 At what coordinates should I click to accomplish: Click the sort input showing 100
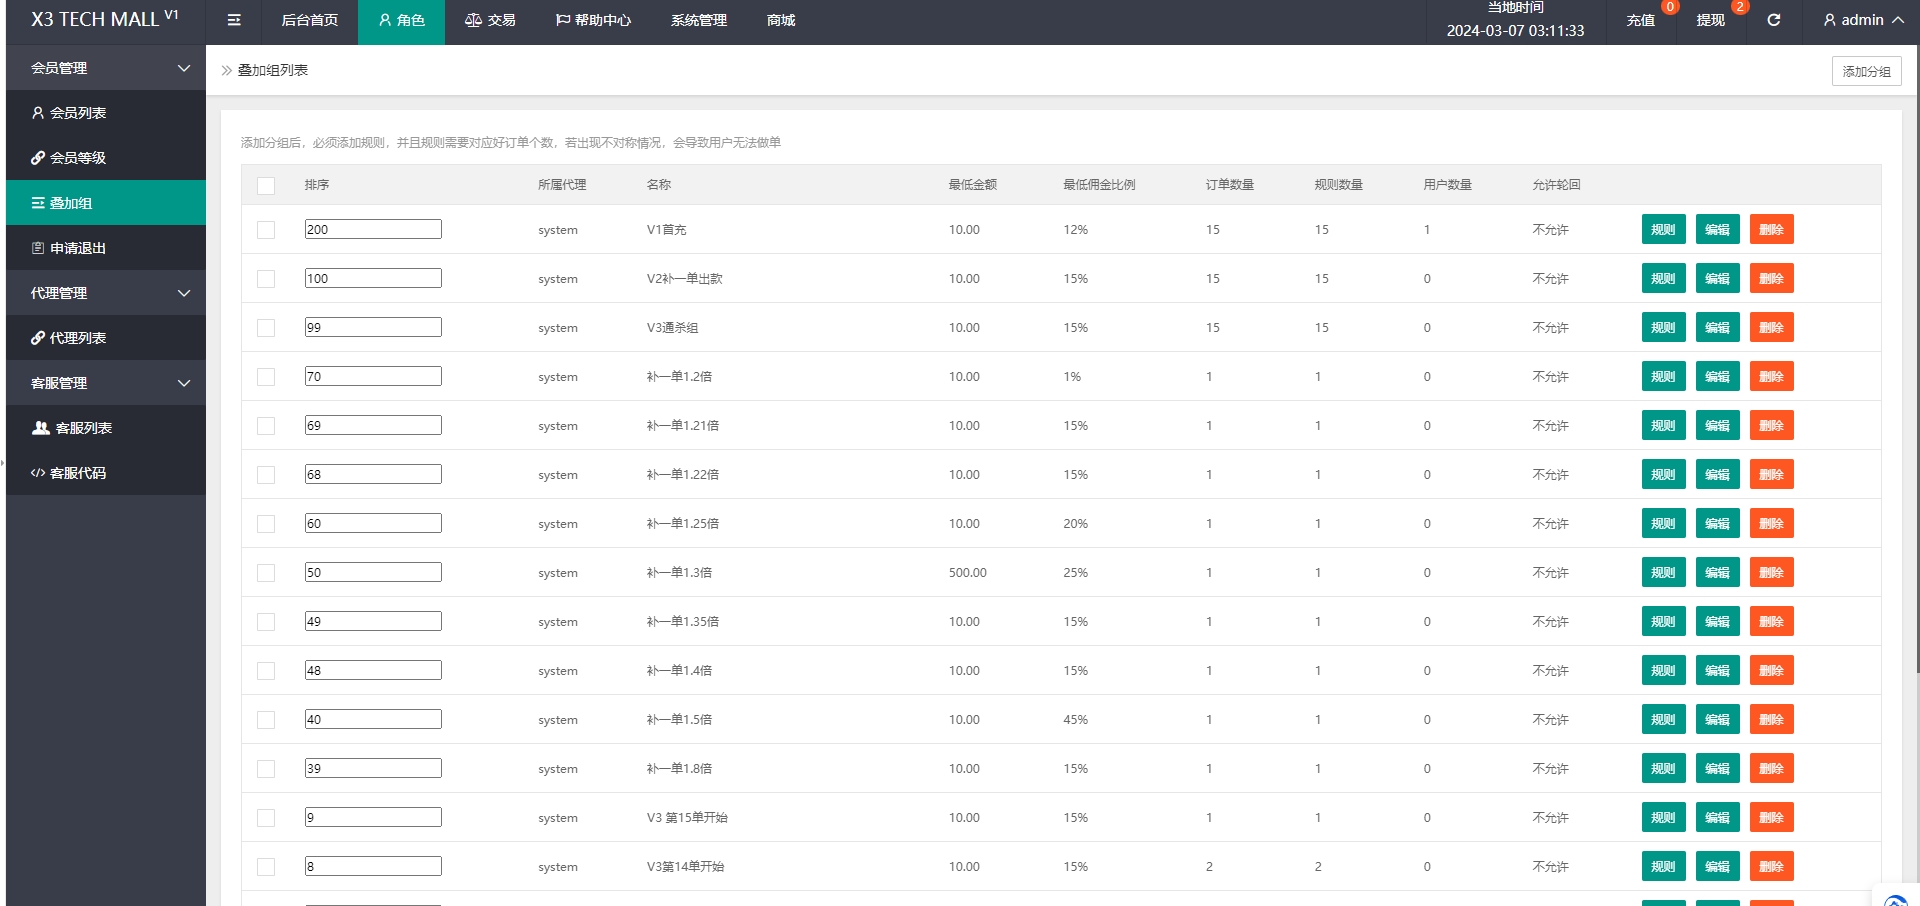coord(373,278)
